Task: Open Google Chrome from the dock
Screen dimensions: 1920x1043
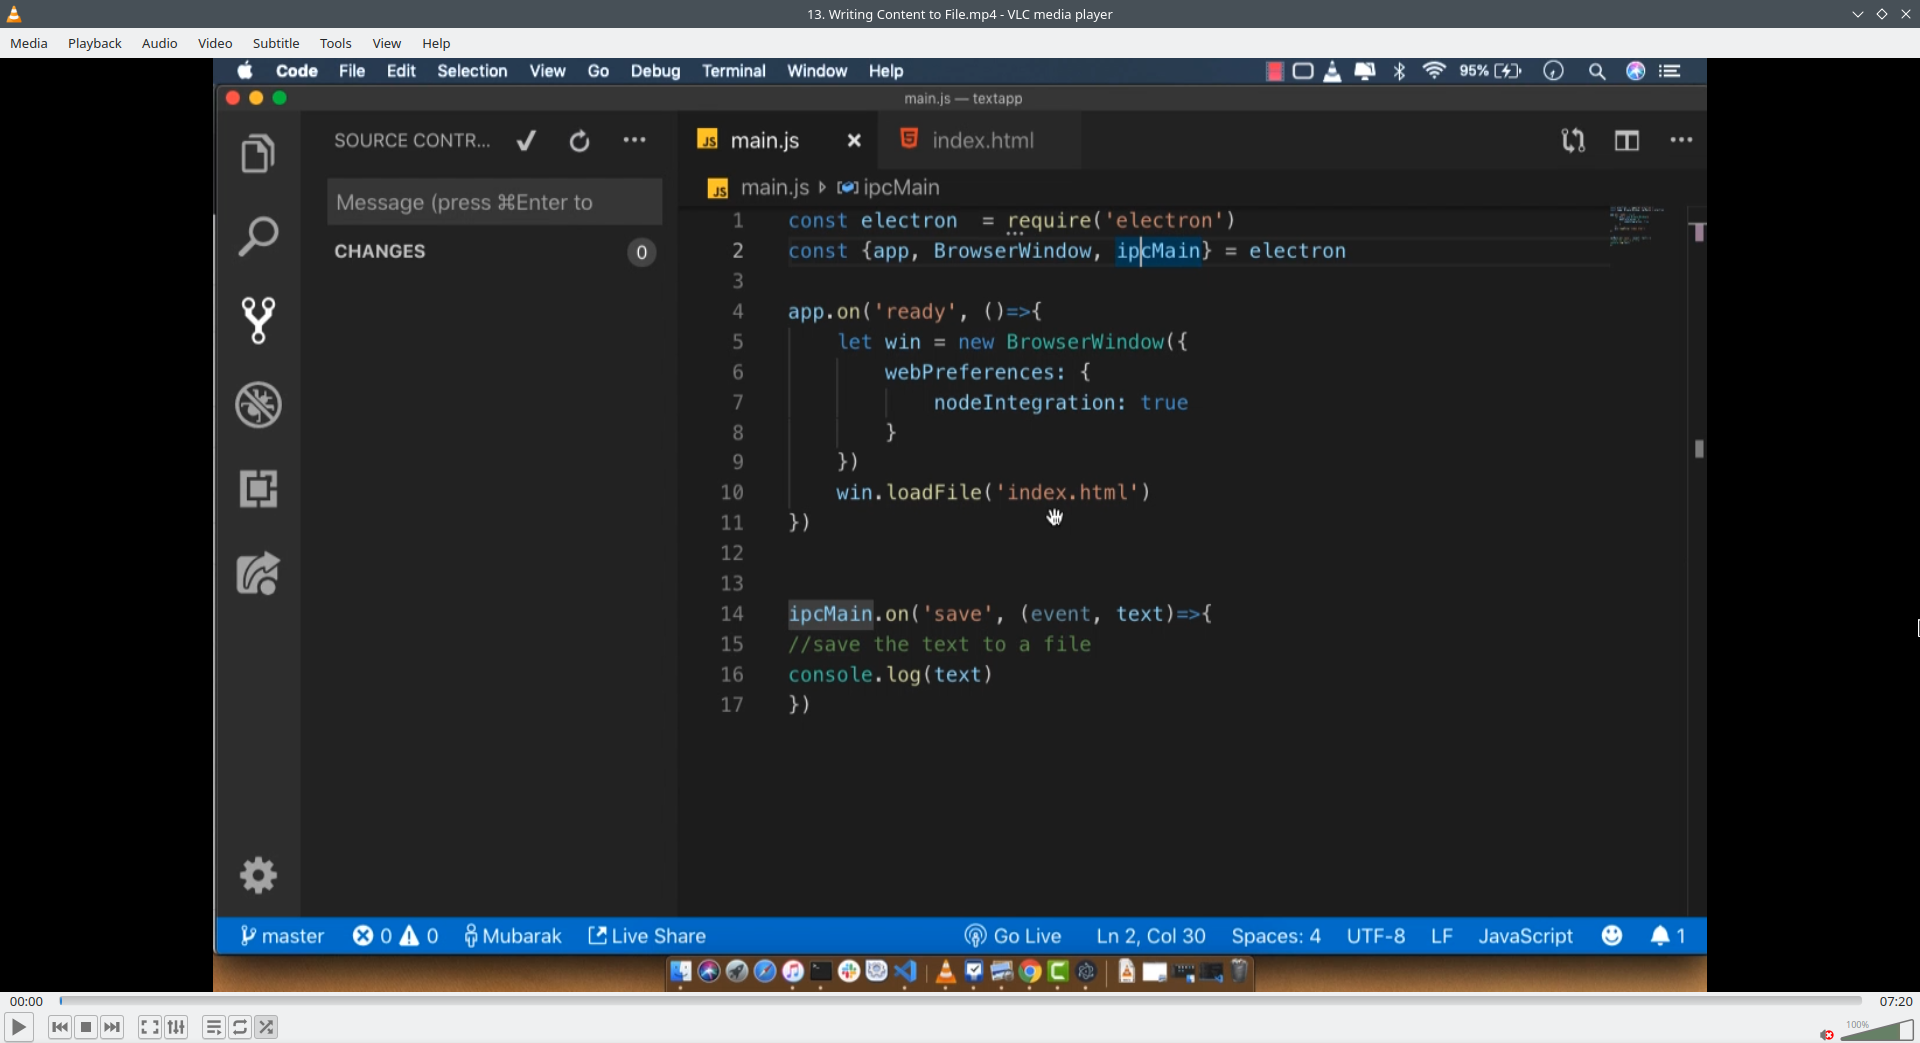Action: (1030, 971)
